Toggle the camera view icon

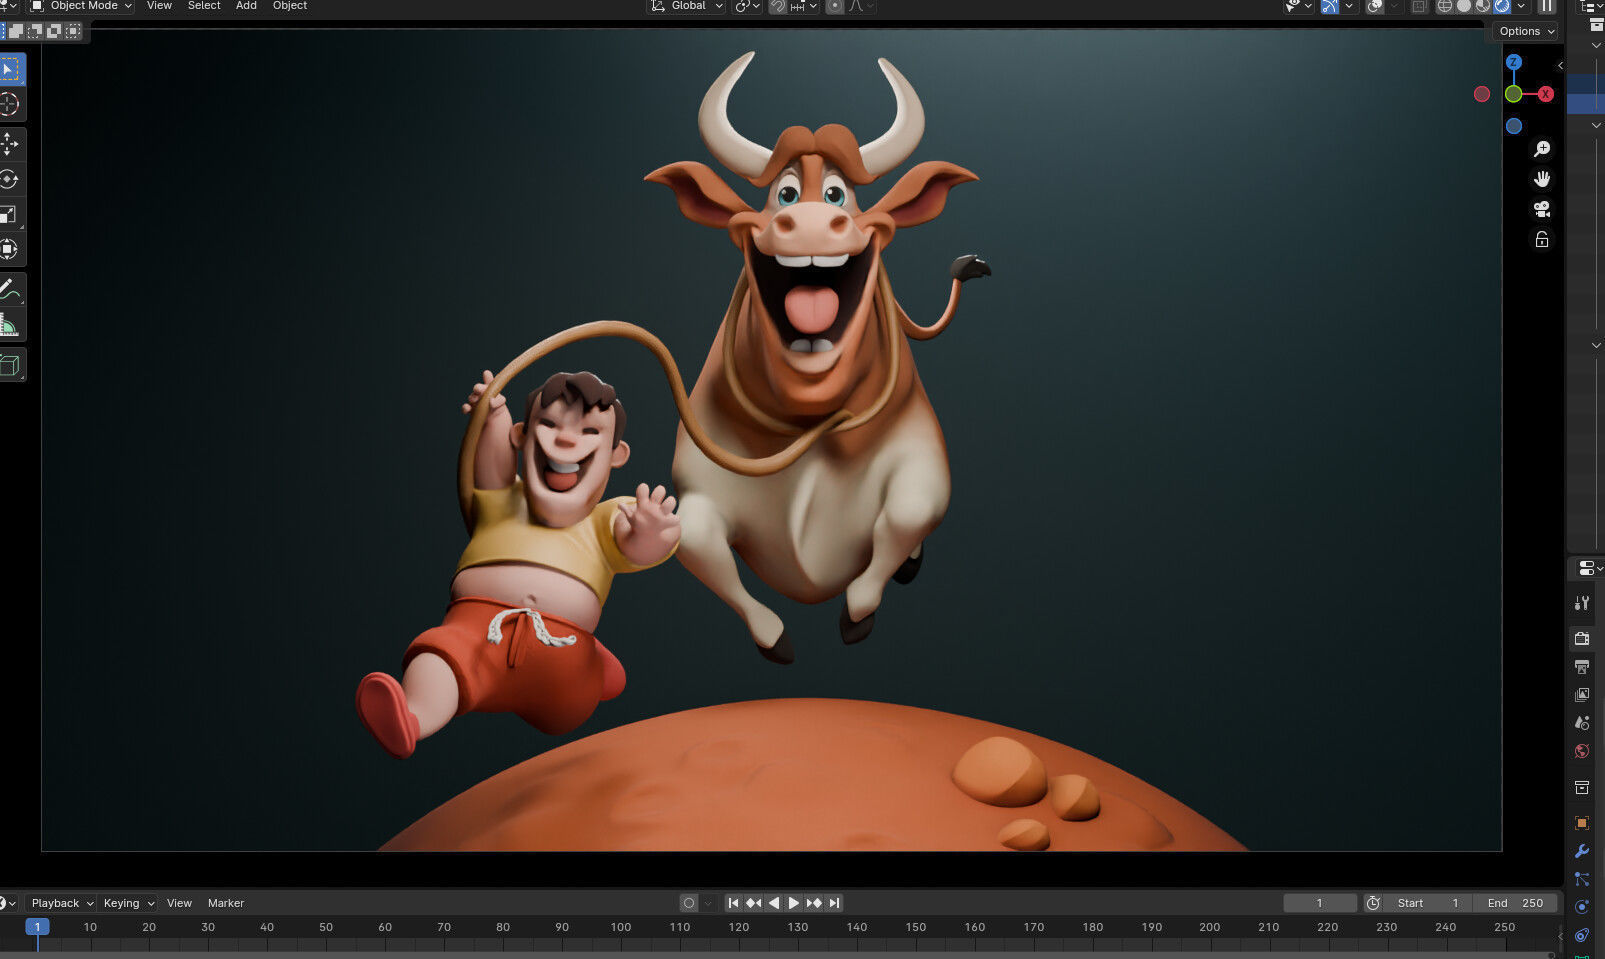click(x=1542, y=209)
